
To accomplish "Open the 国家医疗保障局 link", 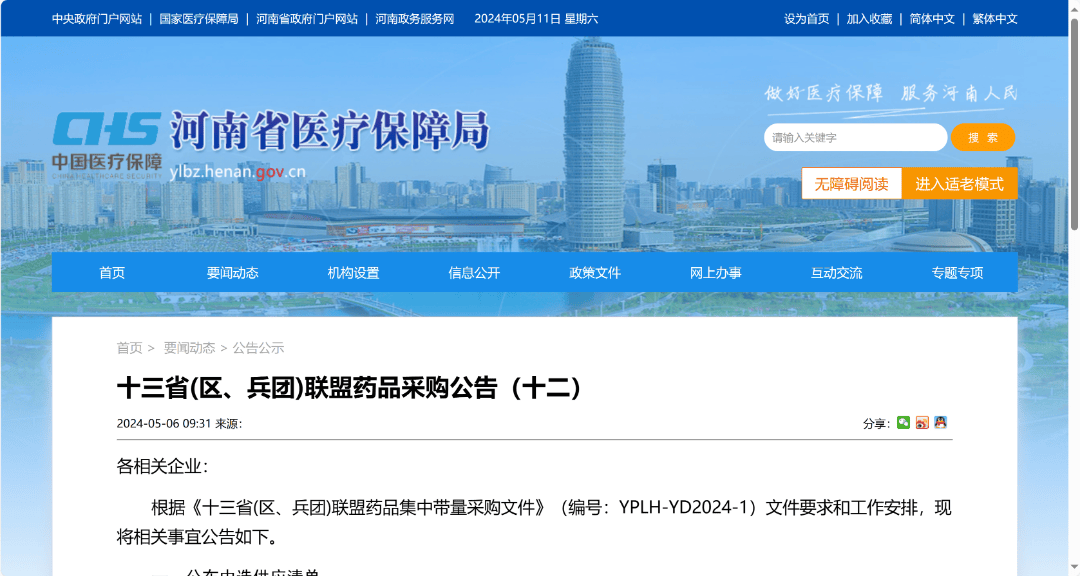I will click(x=198, y=18).
